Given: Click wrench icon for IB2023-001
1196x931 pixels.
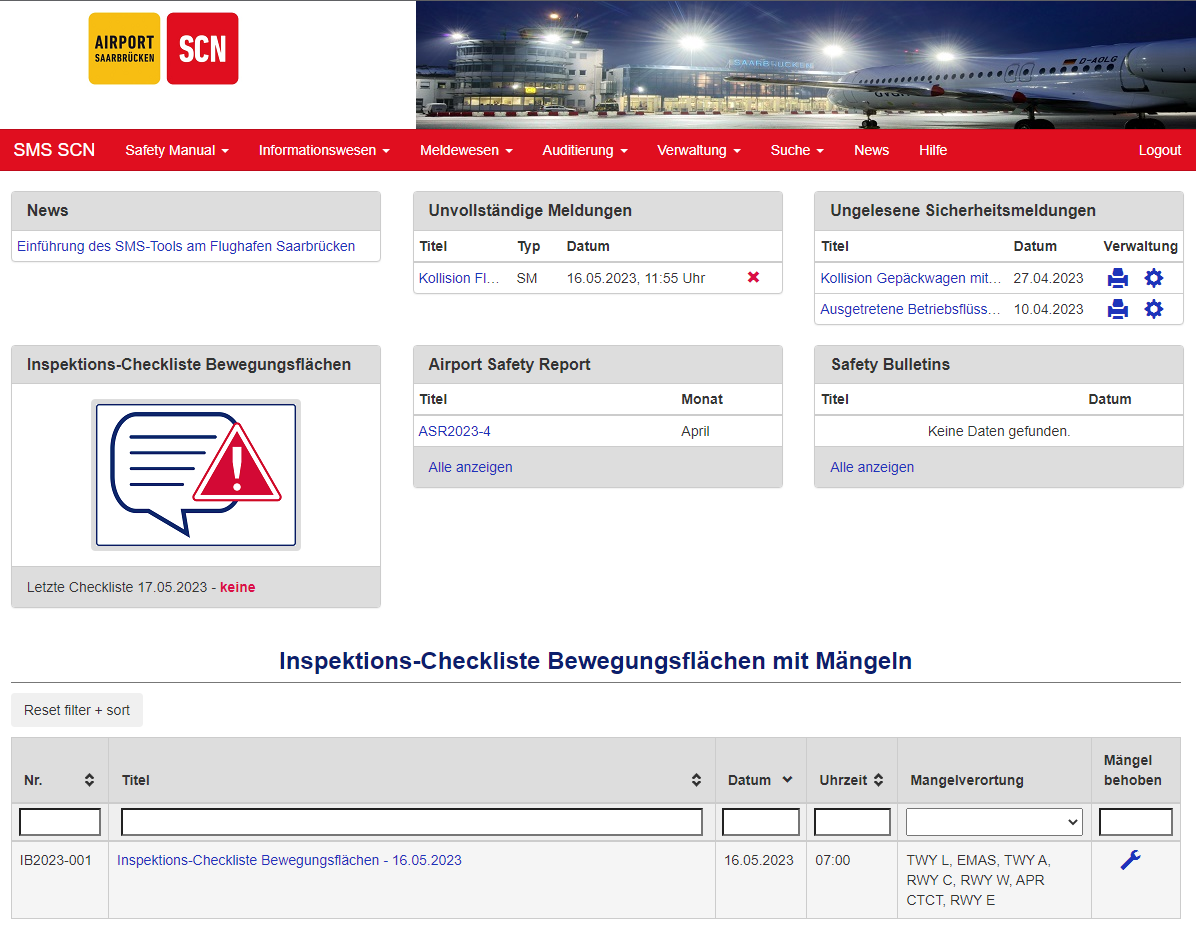Looking at the screenshot, I should point(1130,860).
